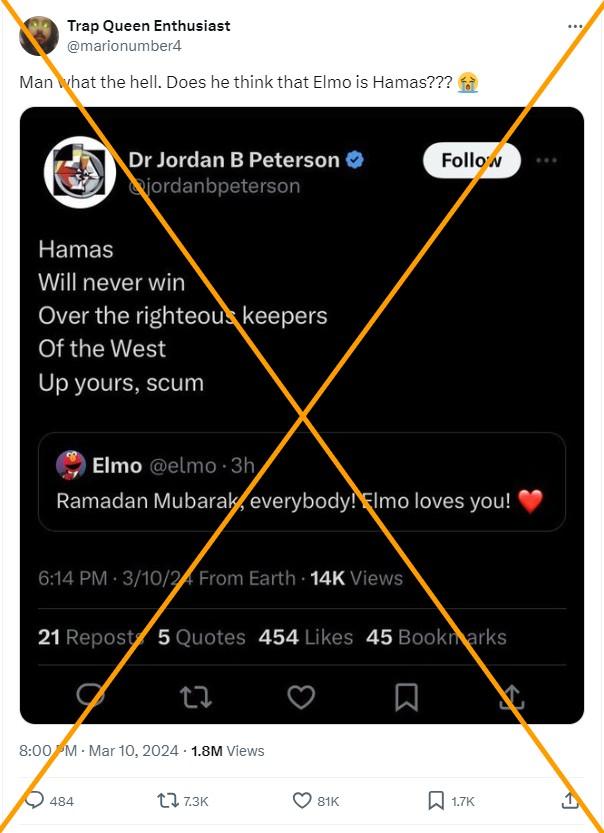
Task: Open the outer post's three-dot options menu
Action: 575,26
